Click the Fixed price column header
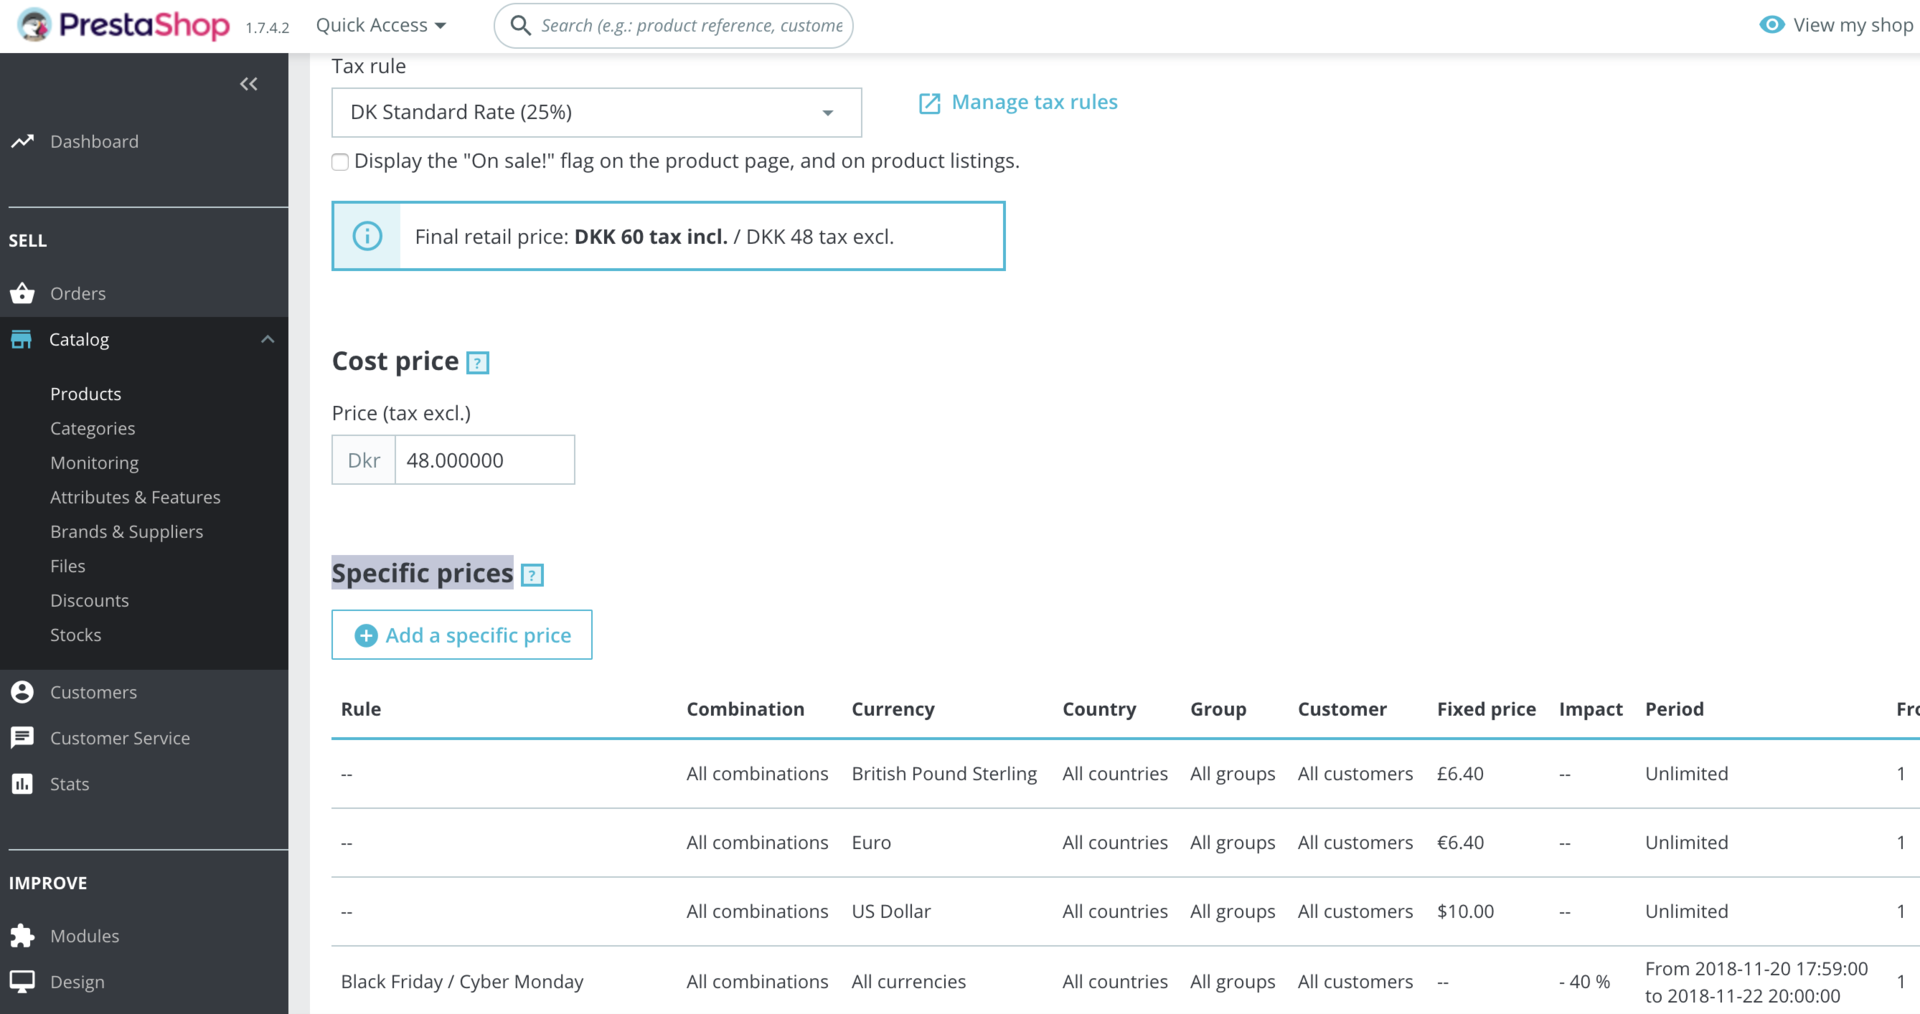The image size is (1920, 1014). pos(1486,709)
